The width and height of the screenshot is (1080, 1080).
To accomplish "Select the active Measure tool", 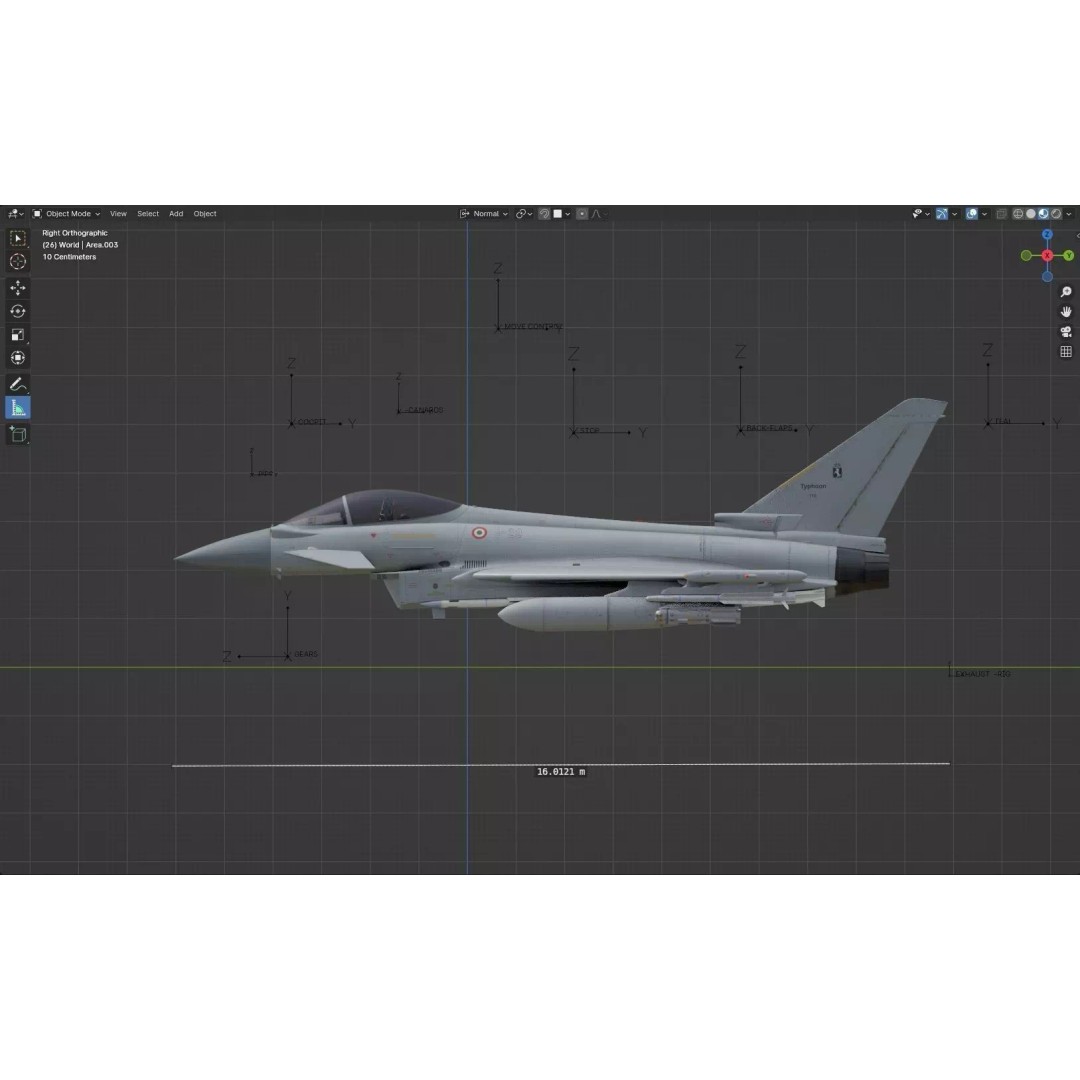I will [x=18, y=408].
